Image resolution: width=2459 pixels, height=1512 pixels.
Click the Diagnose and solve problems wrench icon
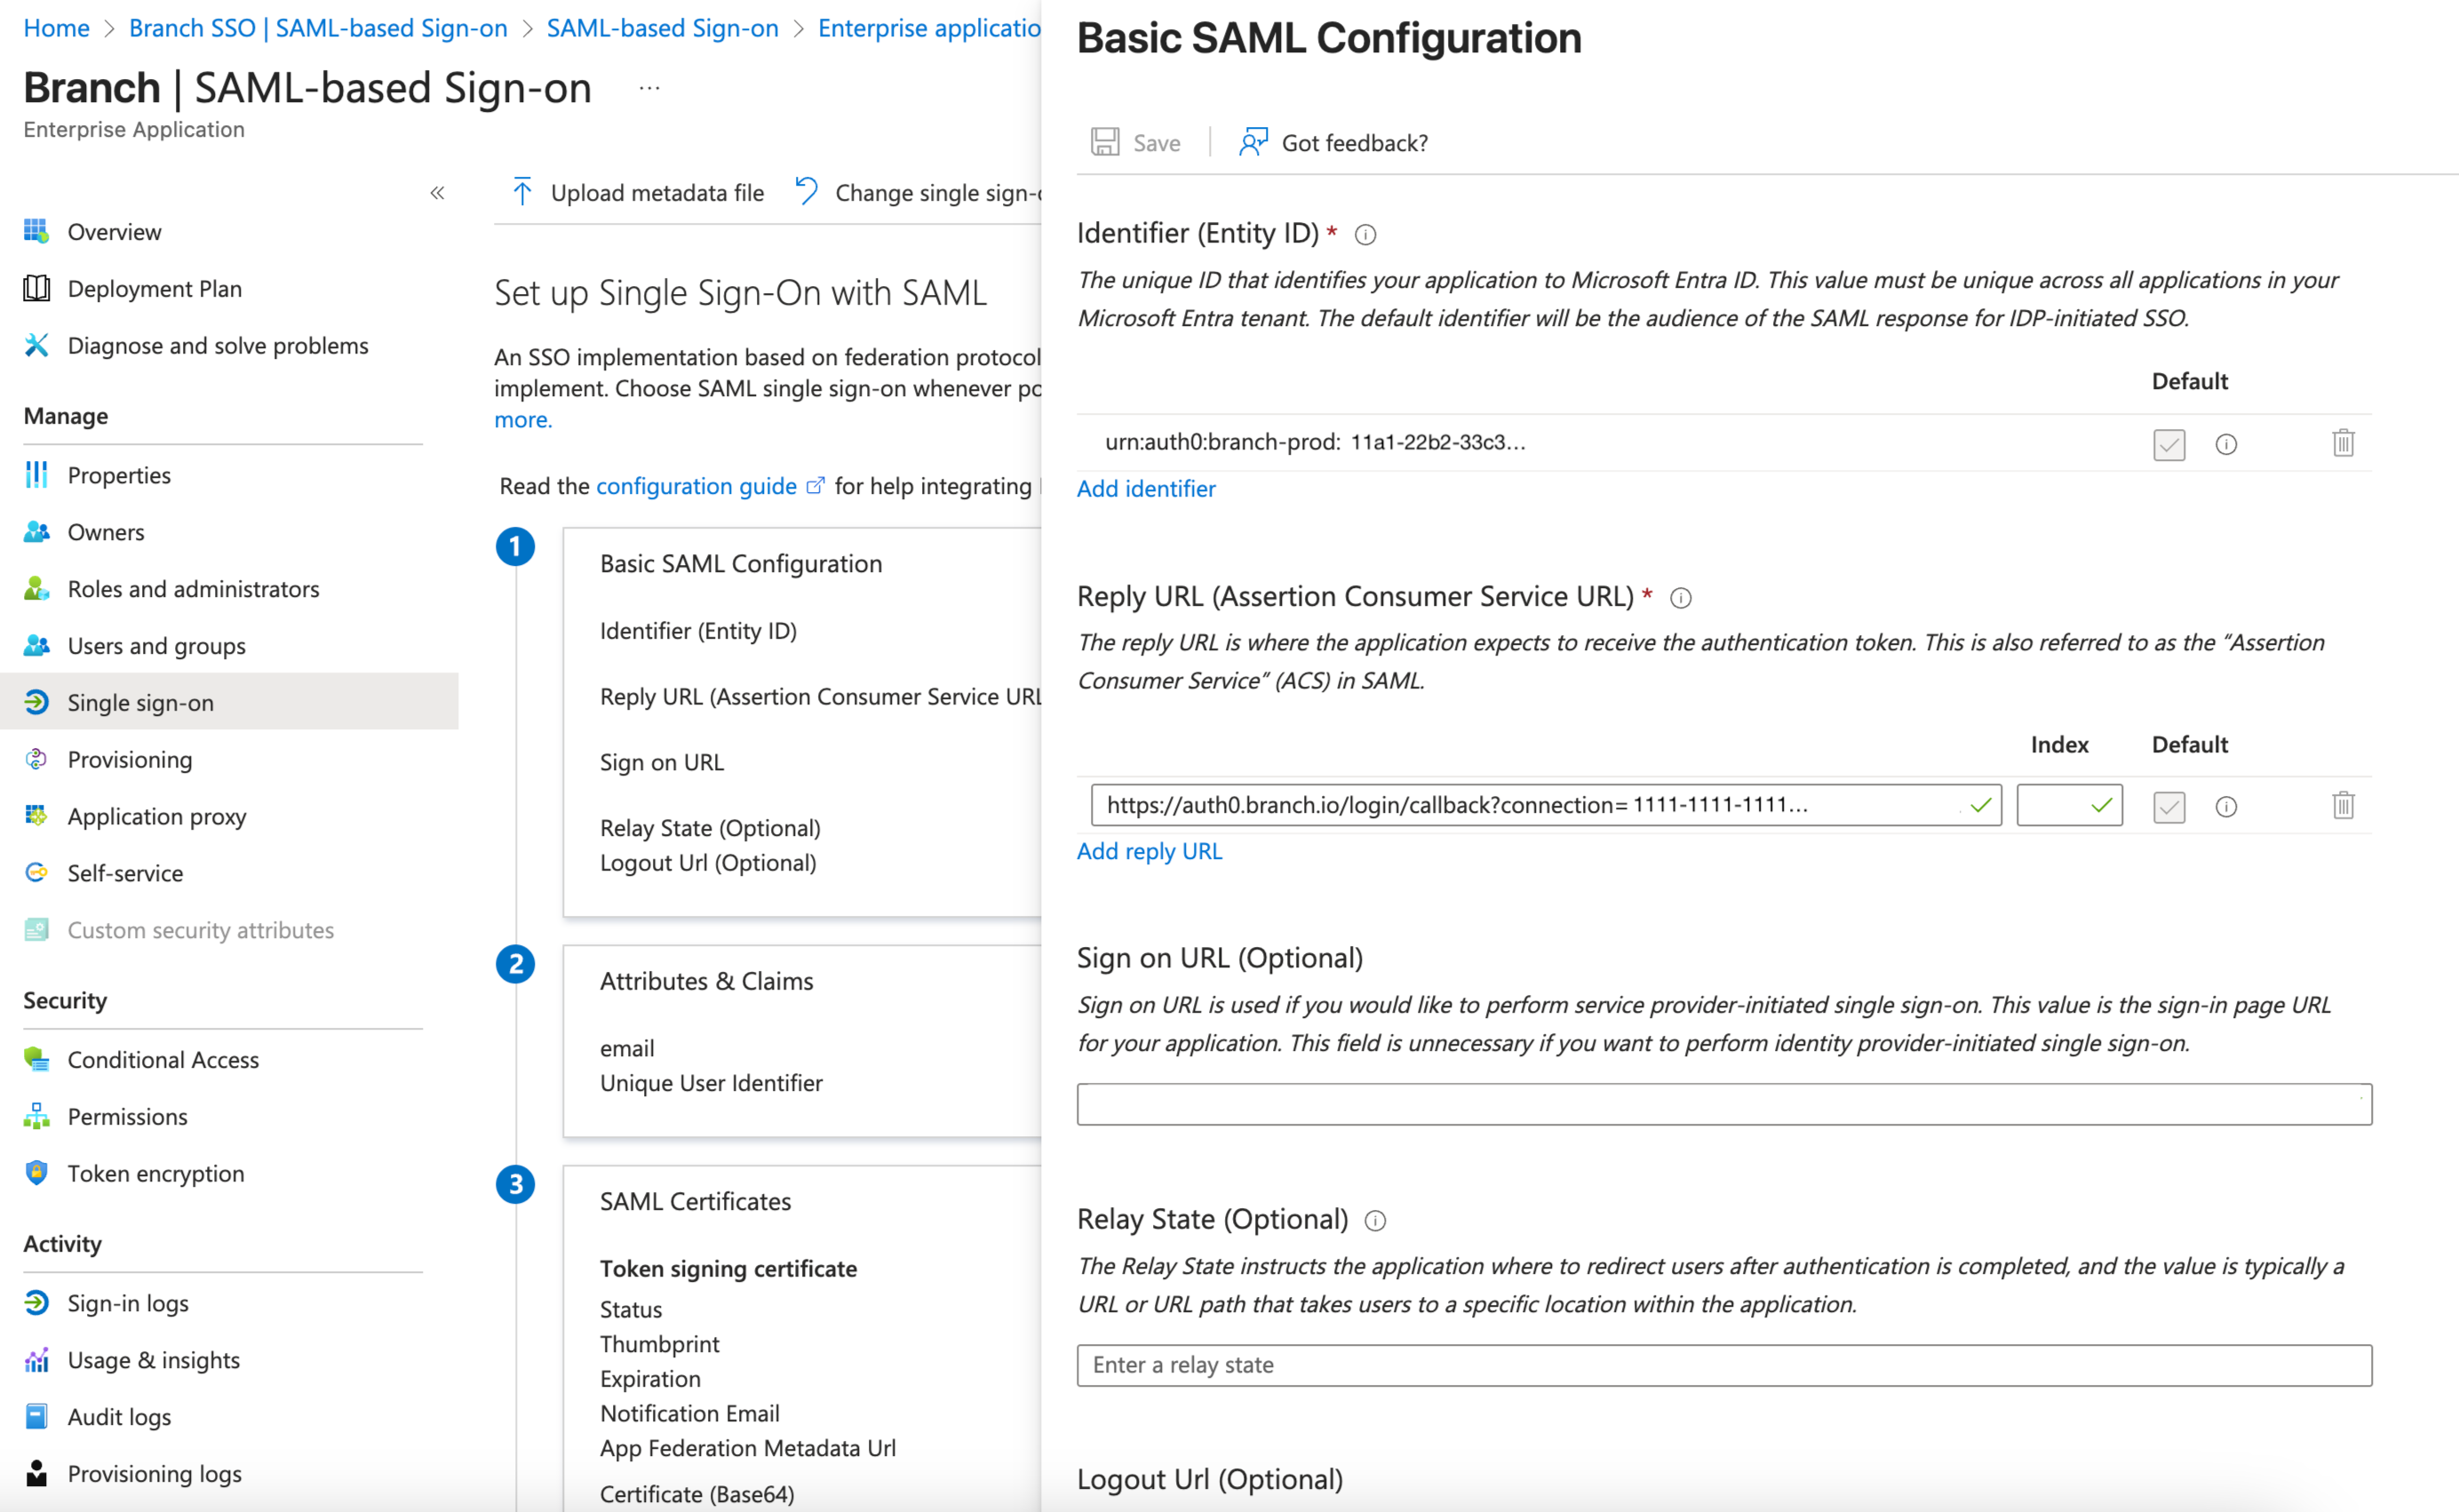pyautogui.click(x=37, y=345)
